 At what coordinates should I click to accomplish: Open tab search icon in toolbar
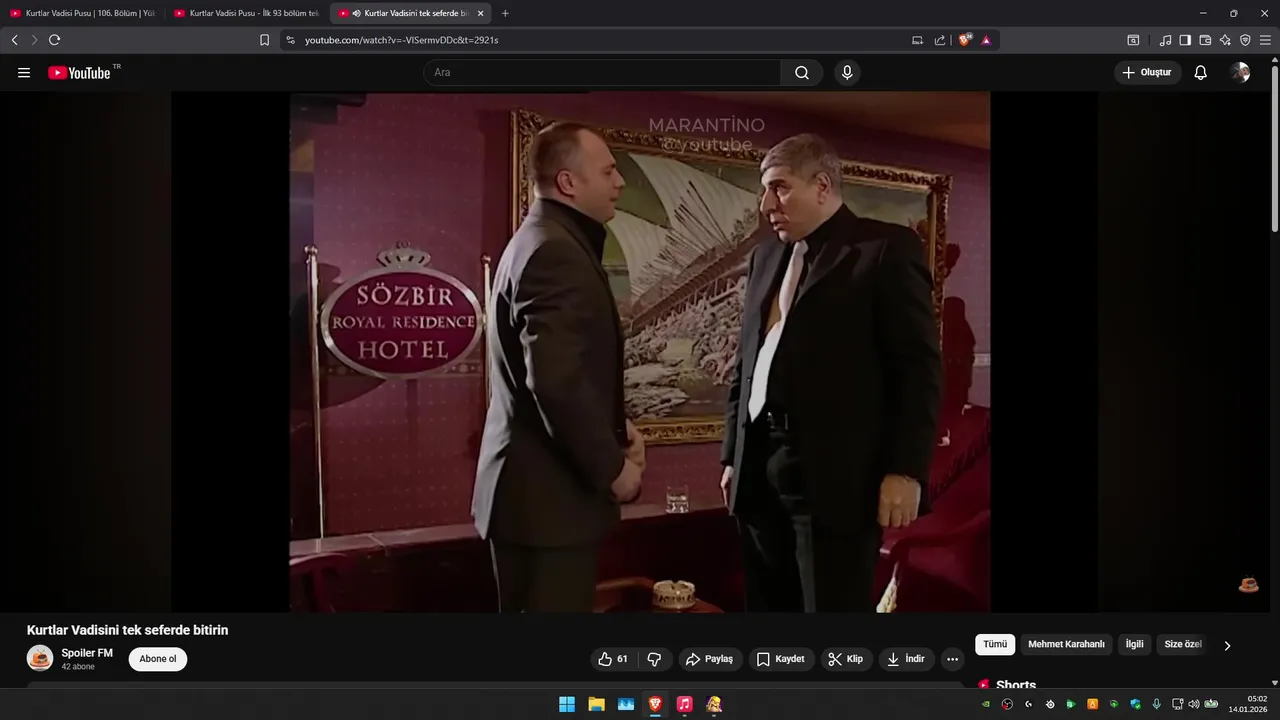[1133, 40]
